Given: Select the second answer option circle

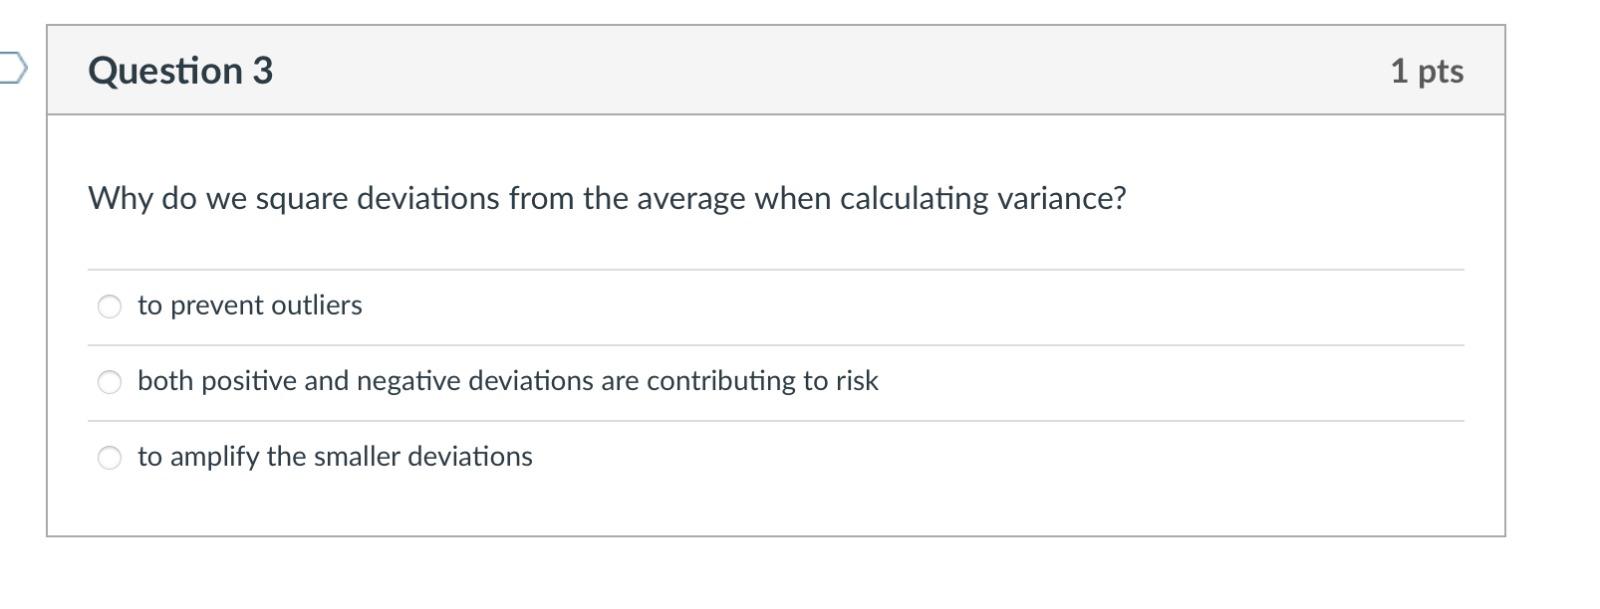Looking at the screenshot, I should click(x=108, y=380).
